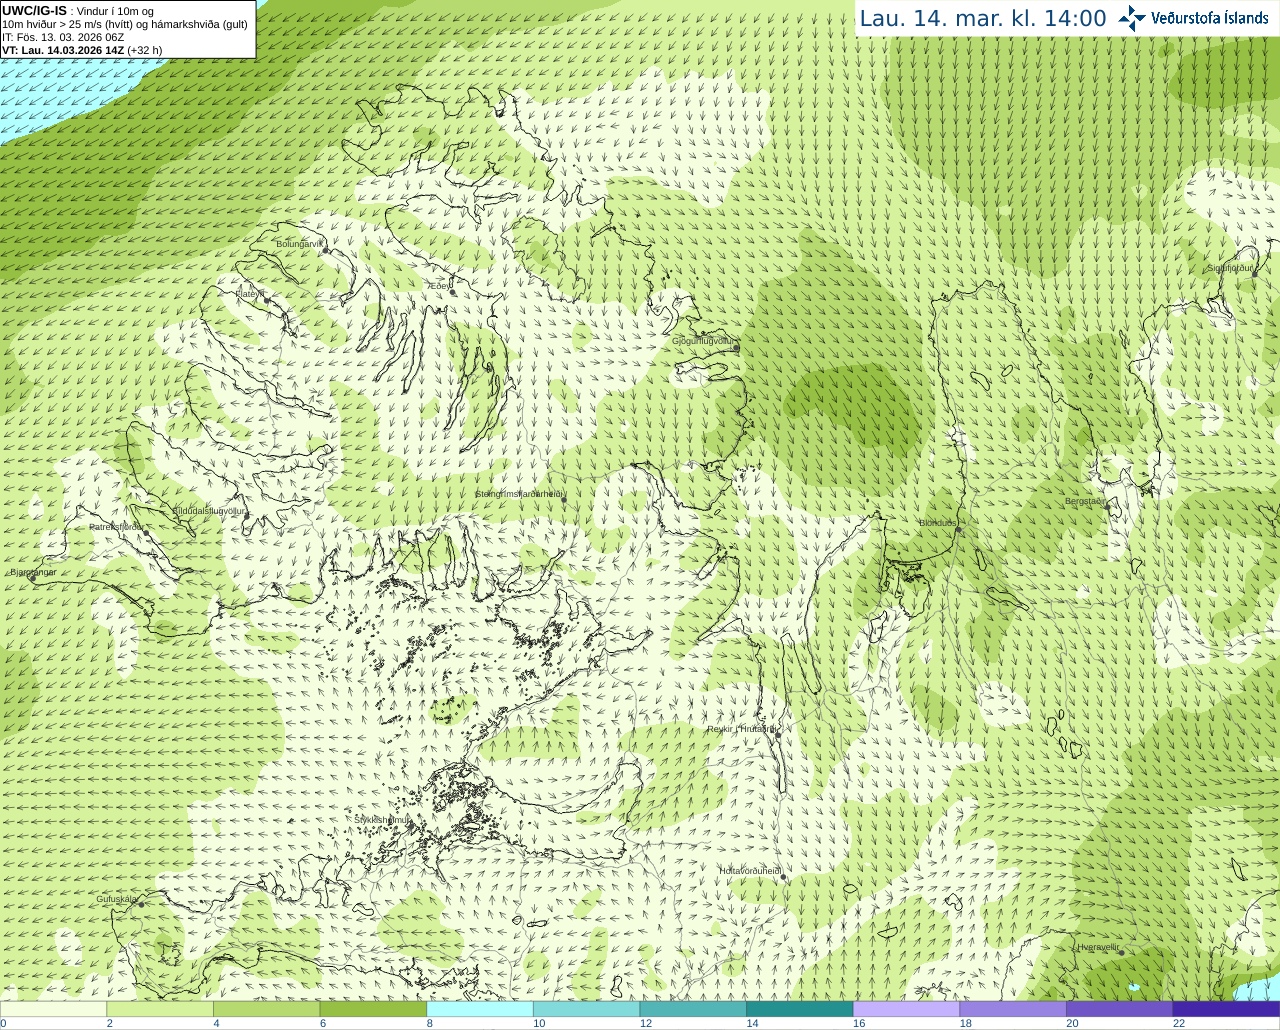Click the Veðurstofa Íslands logo icon
This screenshot has height=1030, width=1280.
pyautogui.click(x=1132, y=18)
